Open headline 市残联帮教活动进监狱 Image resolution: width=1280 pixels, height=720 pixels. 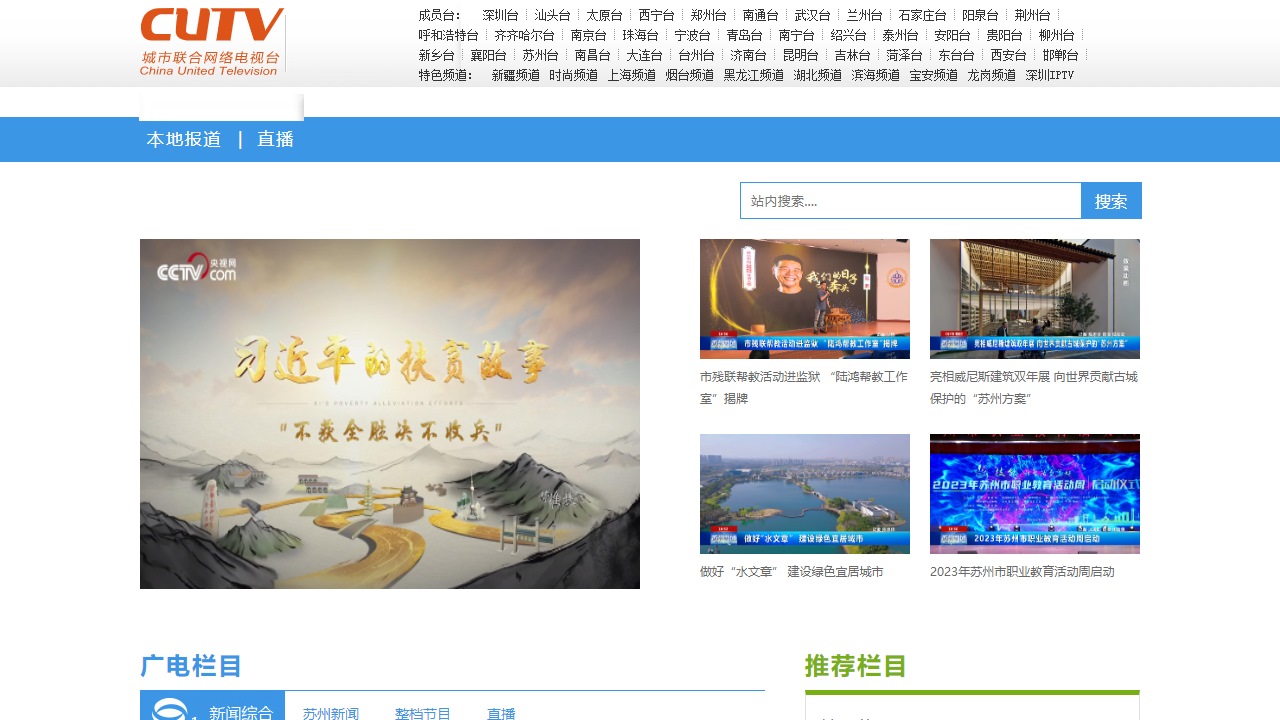click(804, 388)
